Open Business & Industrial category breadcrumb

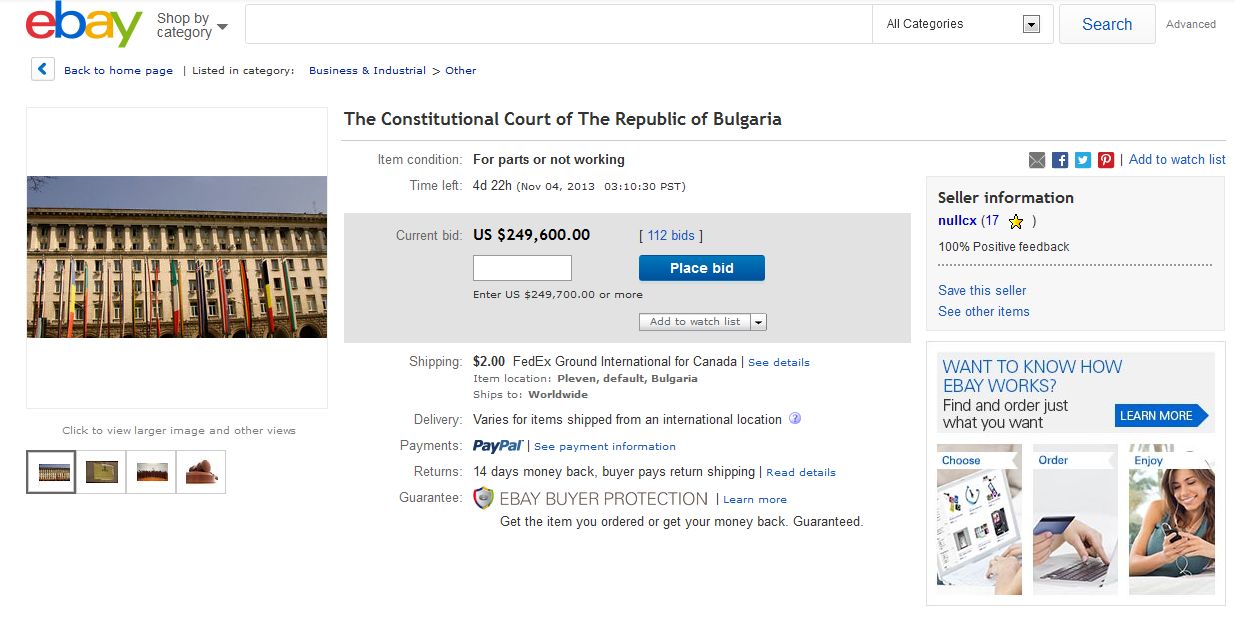(367, 71)
